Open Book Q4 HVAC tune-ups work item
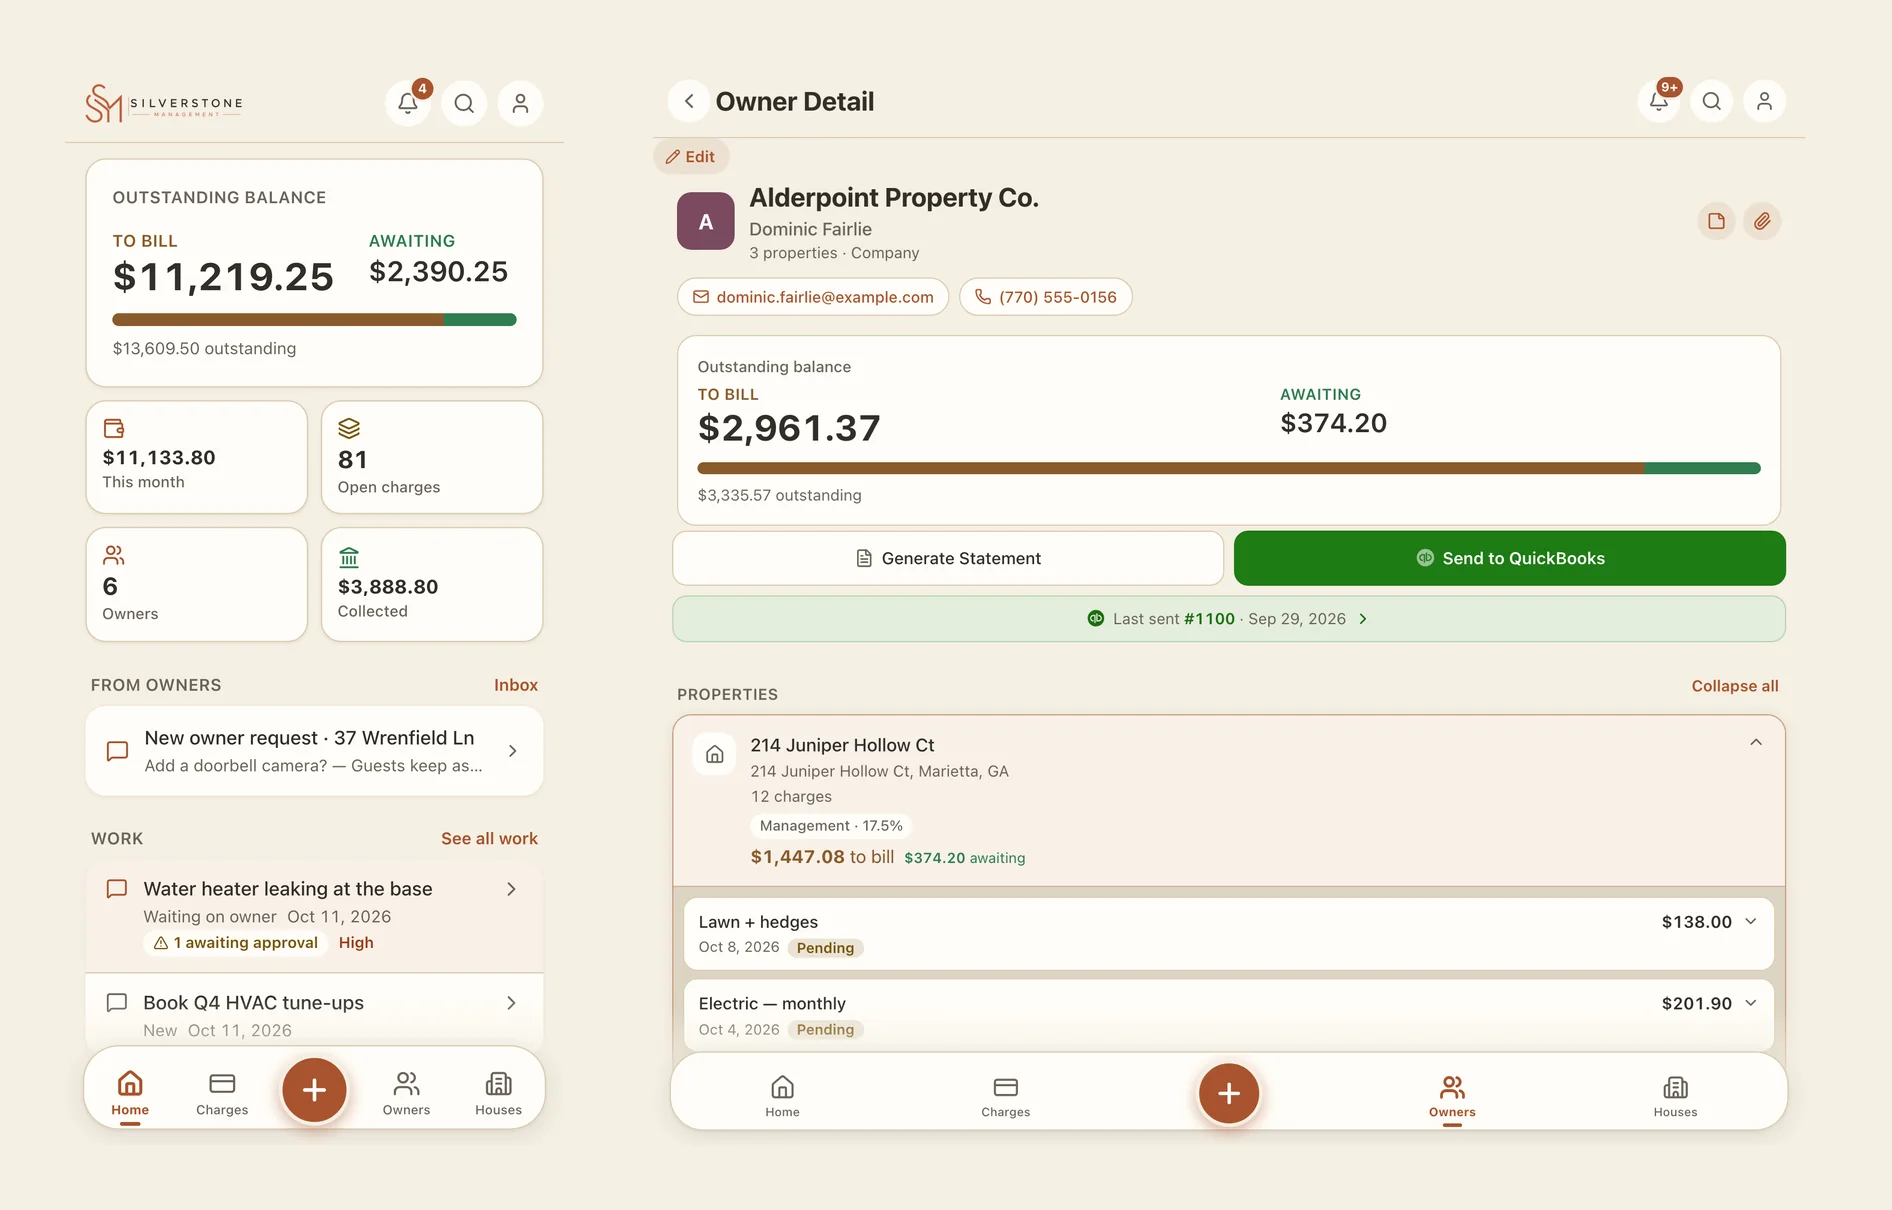Viewport: 1892px width, 1210px height. coord(314,1012)
